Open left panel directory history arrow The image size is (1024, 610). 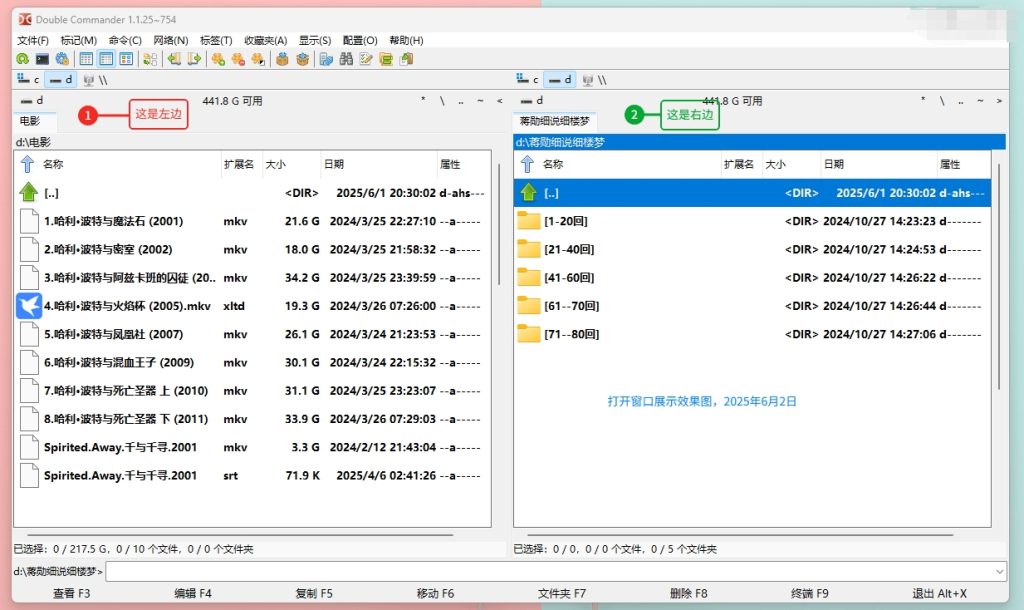500,99
